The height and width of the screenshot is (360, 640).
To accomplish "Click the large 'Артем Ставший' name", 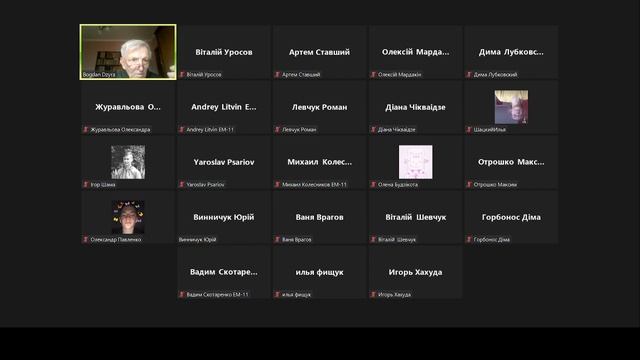I will [x=319, y=52].
